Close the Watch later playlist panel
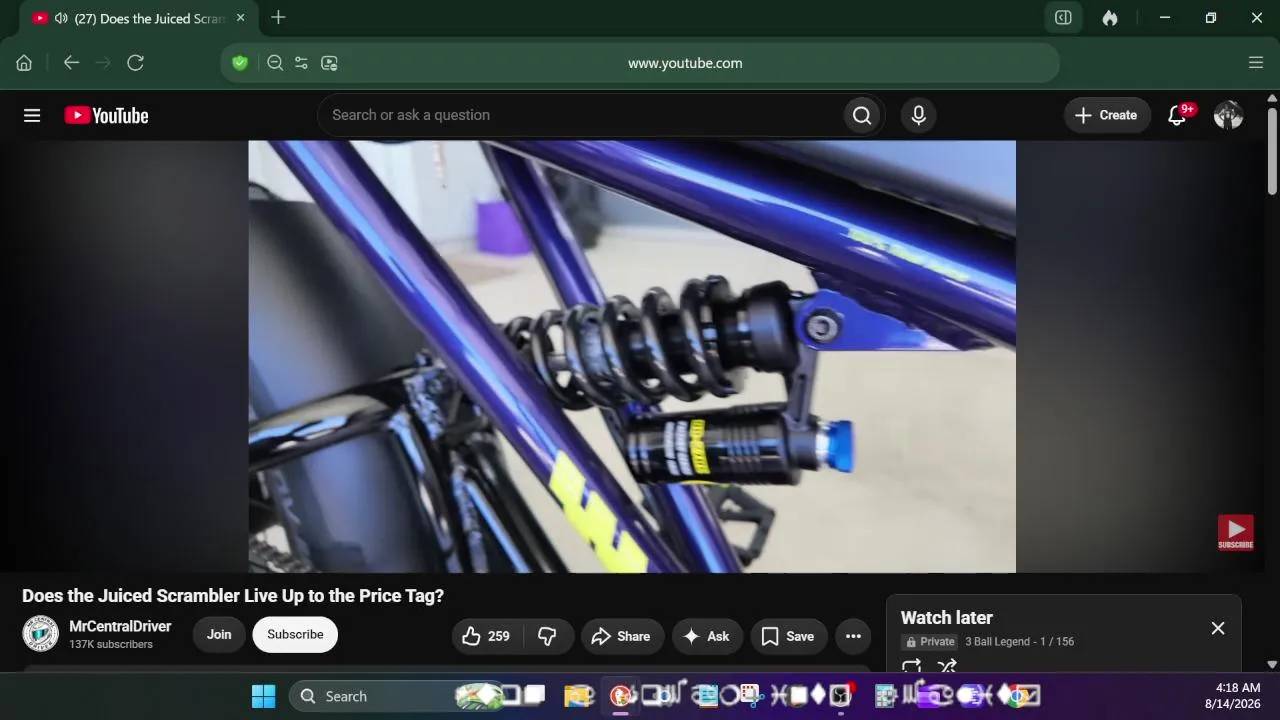 (1218, 628)
